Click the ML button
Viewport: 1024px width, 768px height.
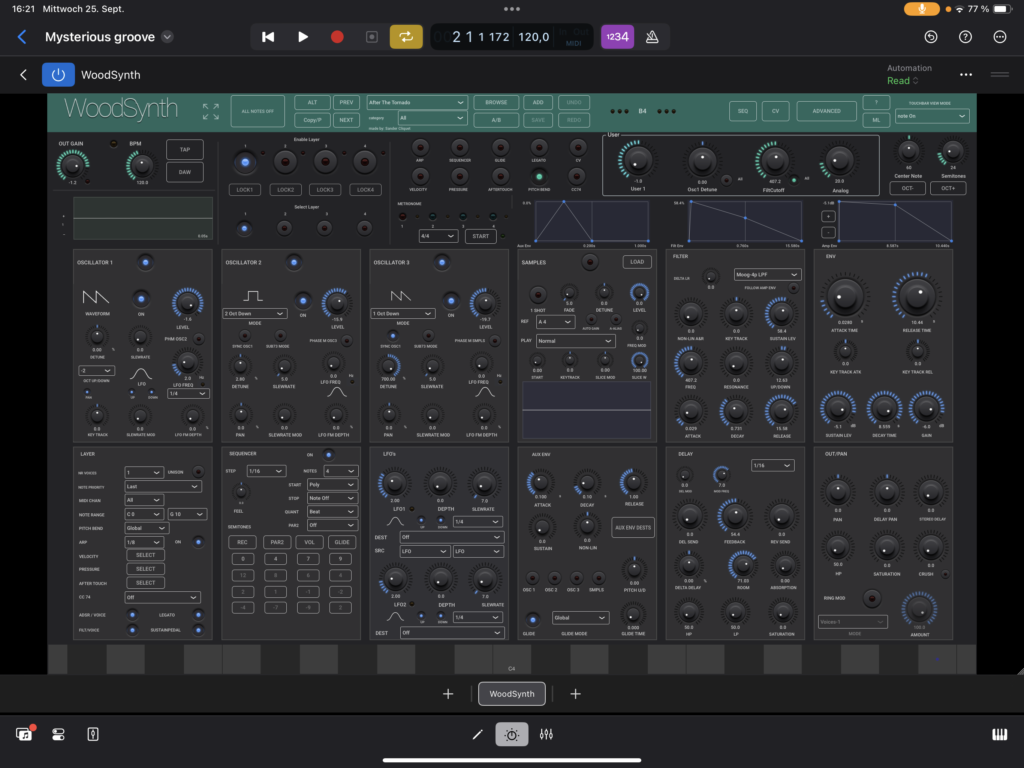point(876,120)
